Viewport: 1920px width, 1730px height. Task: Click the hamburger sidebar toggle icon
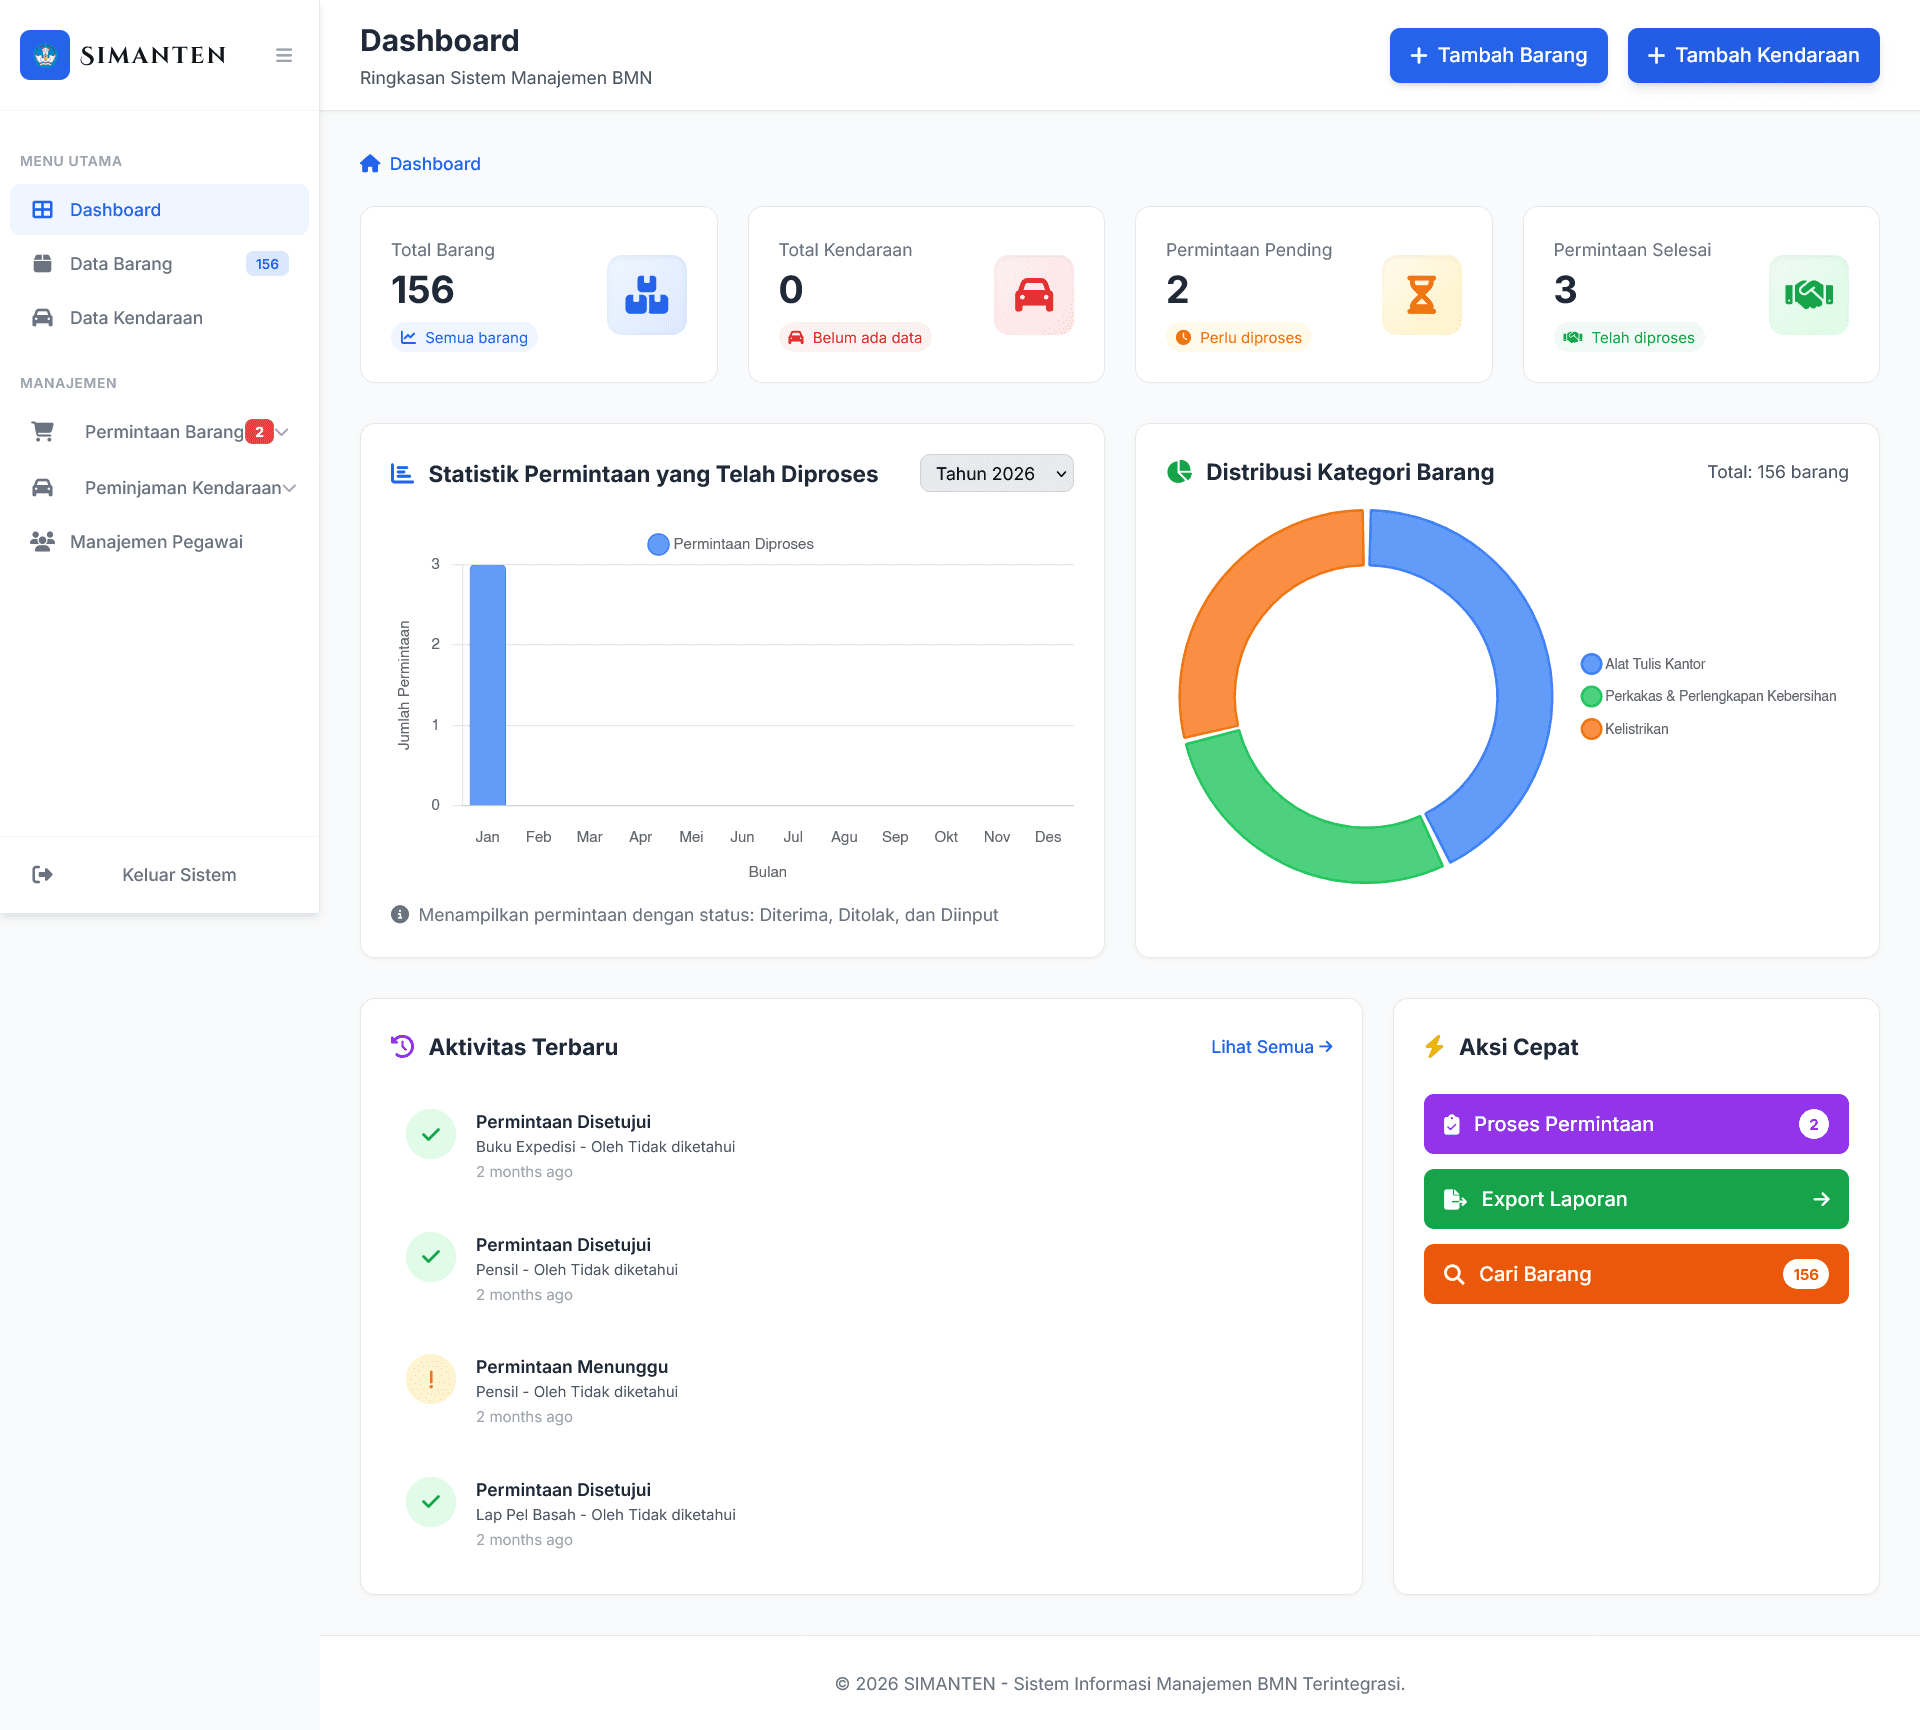coord(284,55)
